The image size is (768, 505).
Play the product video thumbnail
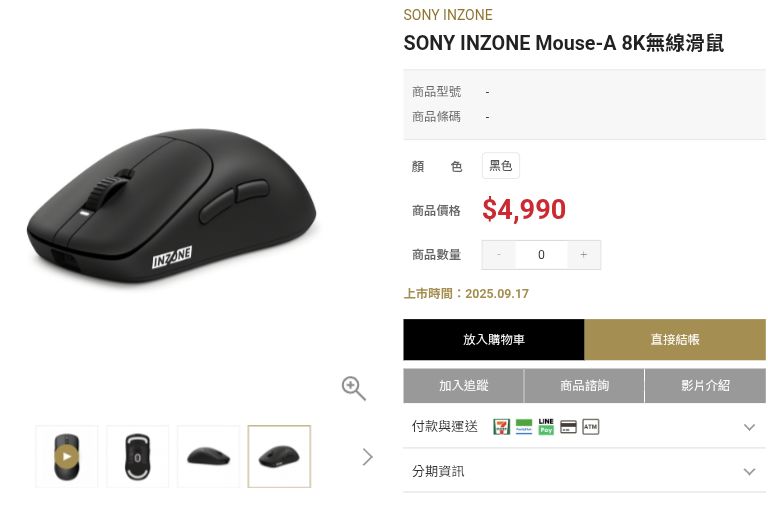coord(67,457)
